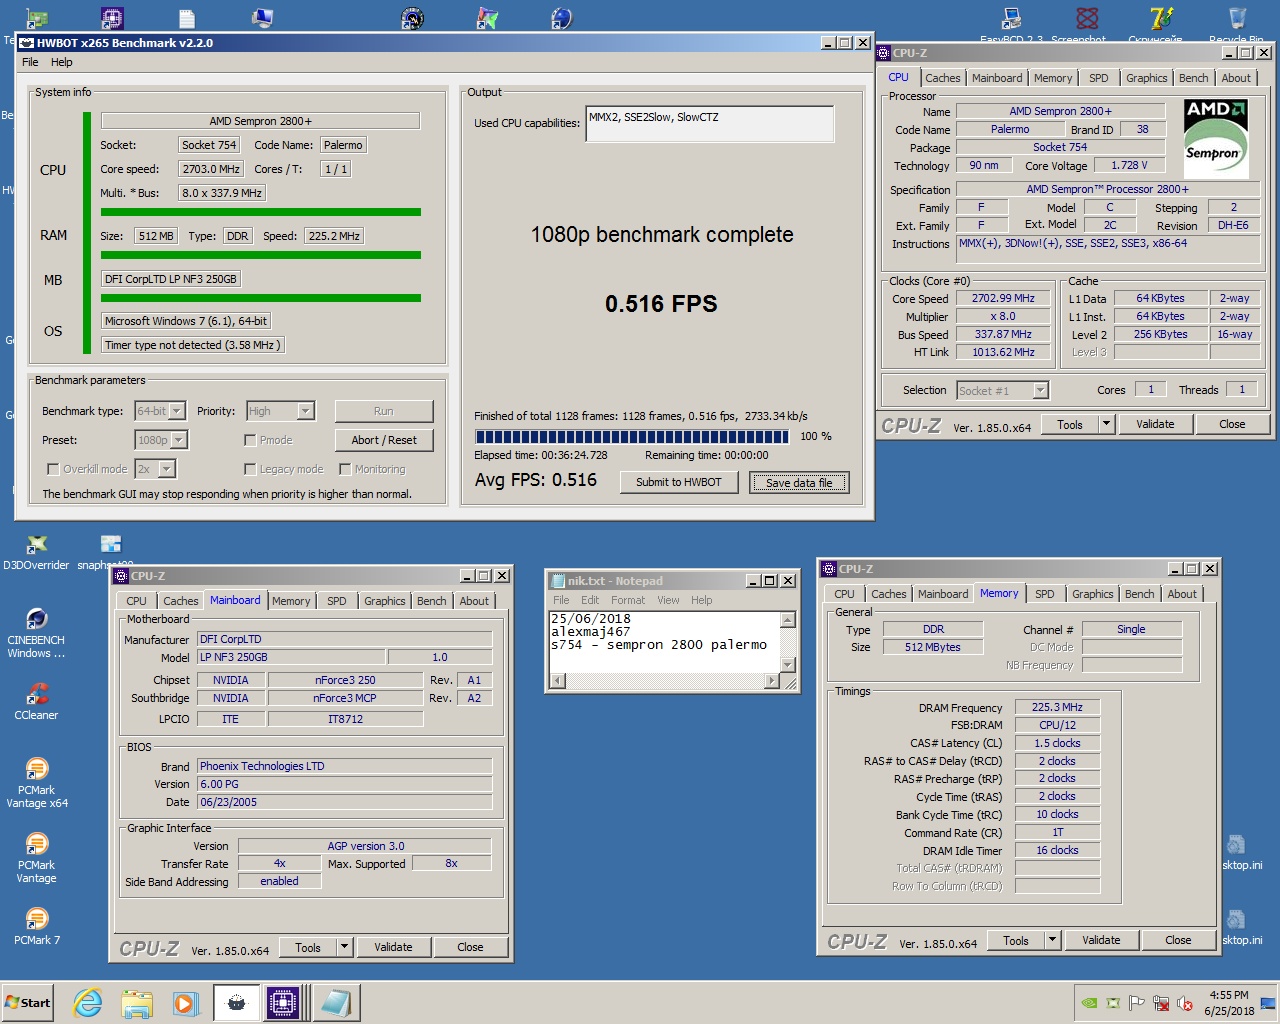Image resolution: width=1280 pixels, height=1024 pixels.
Task: Switch to Graphics tab in Memory CPU-Z window
Action: pos(1092,594)
